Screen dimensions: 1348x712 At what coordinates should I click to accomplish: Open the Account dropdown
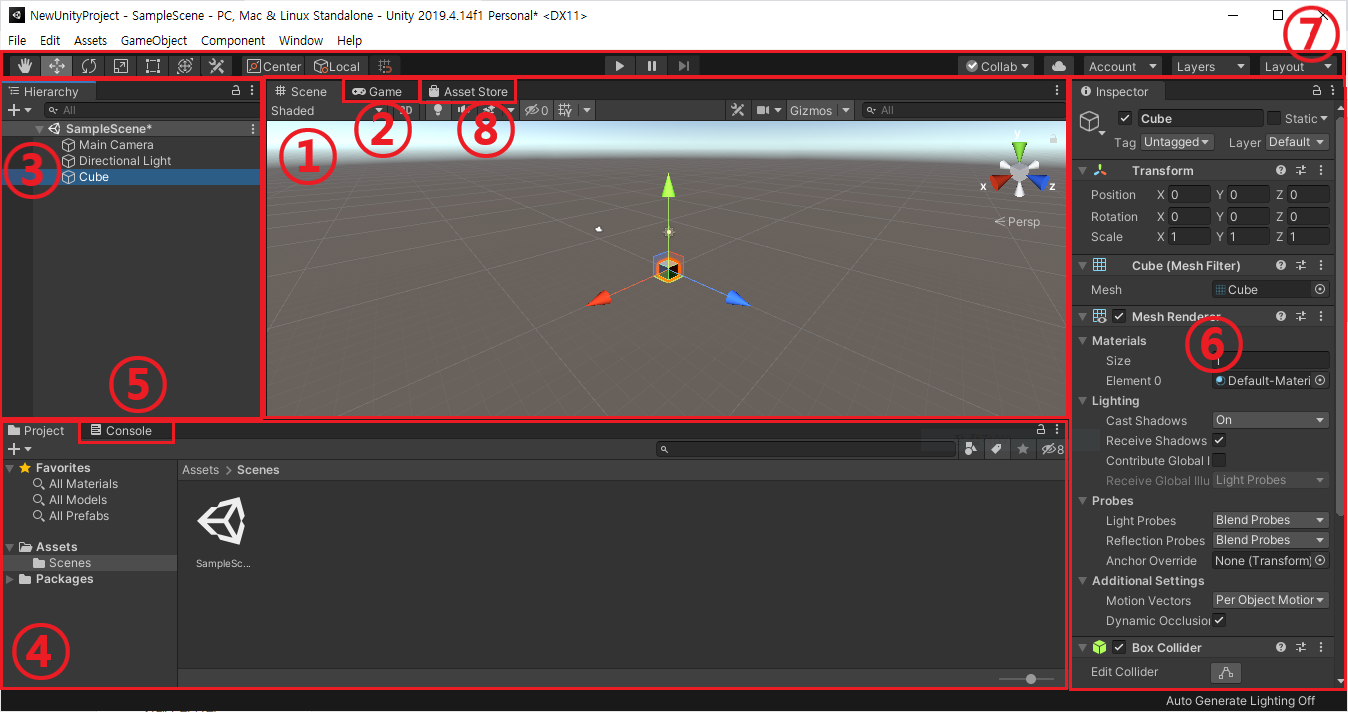1122,66
